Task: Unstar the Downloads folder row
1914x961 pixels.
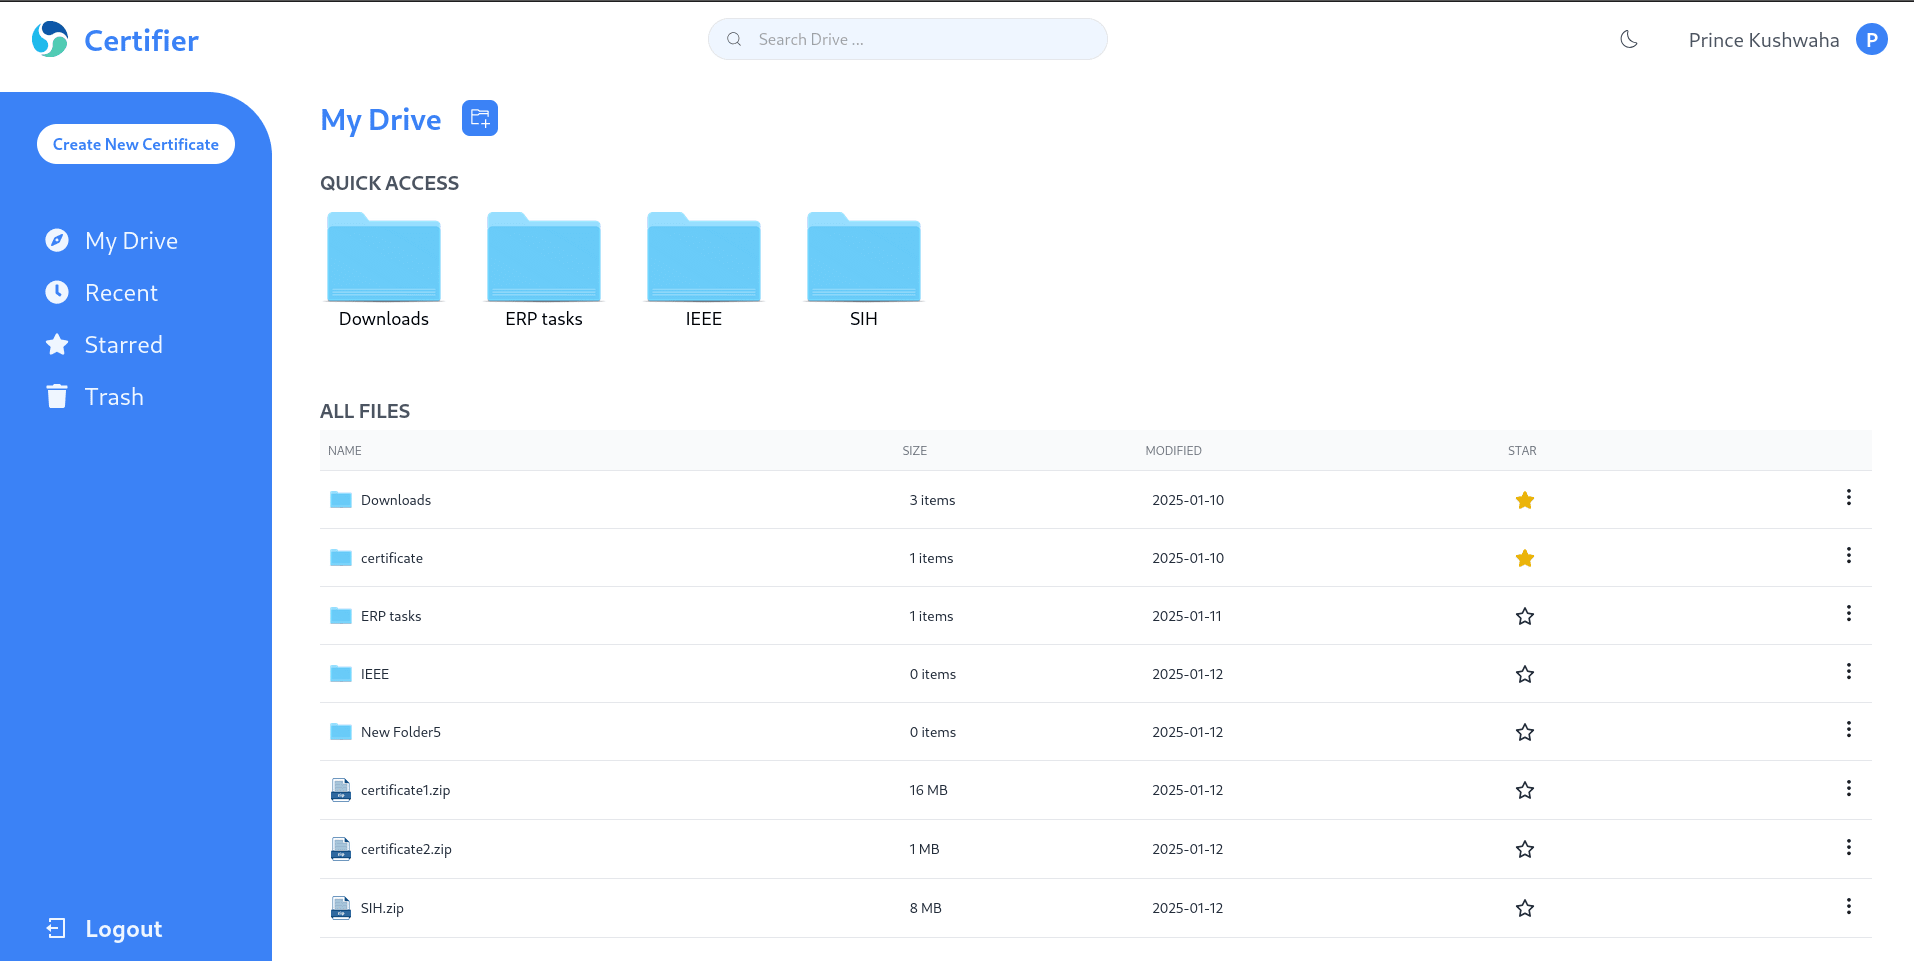Action: (1524, 500)
